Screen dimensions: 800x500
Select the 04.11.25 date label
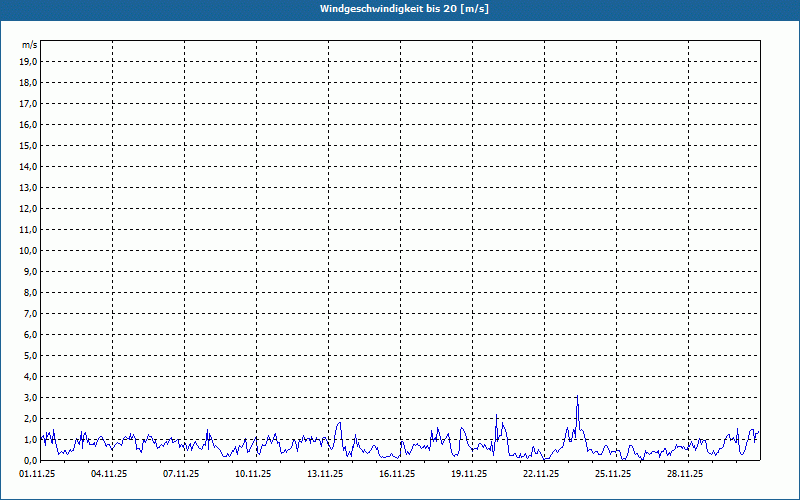[109, 474]
